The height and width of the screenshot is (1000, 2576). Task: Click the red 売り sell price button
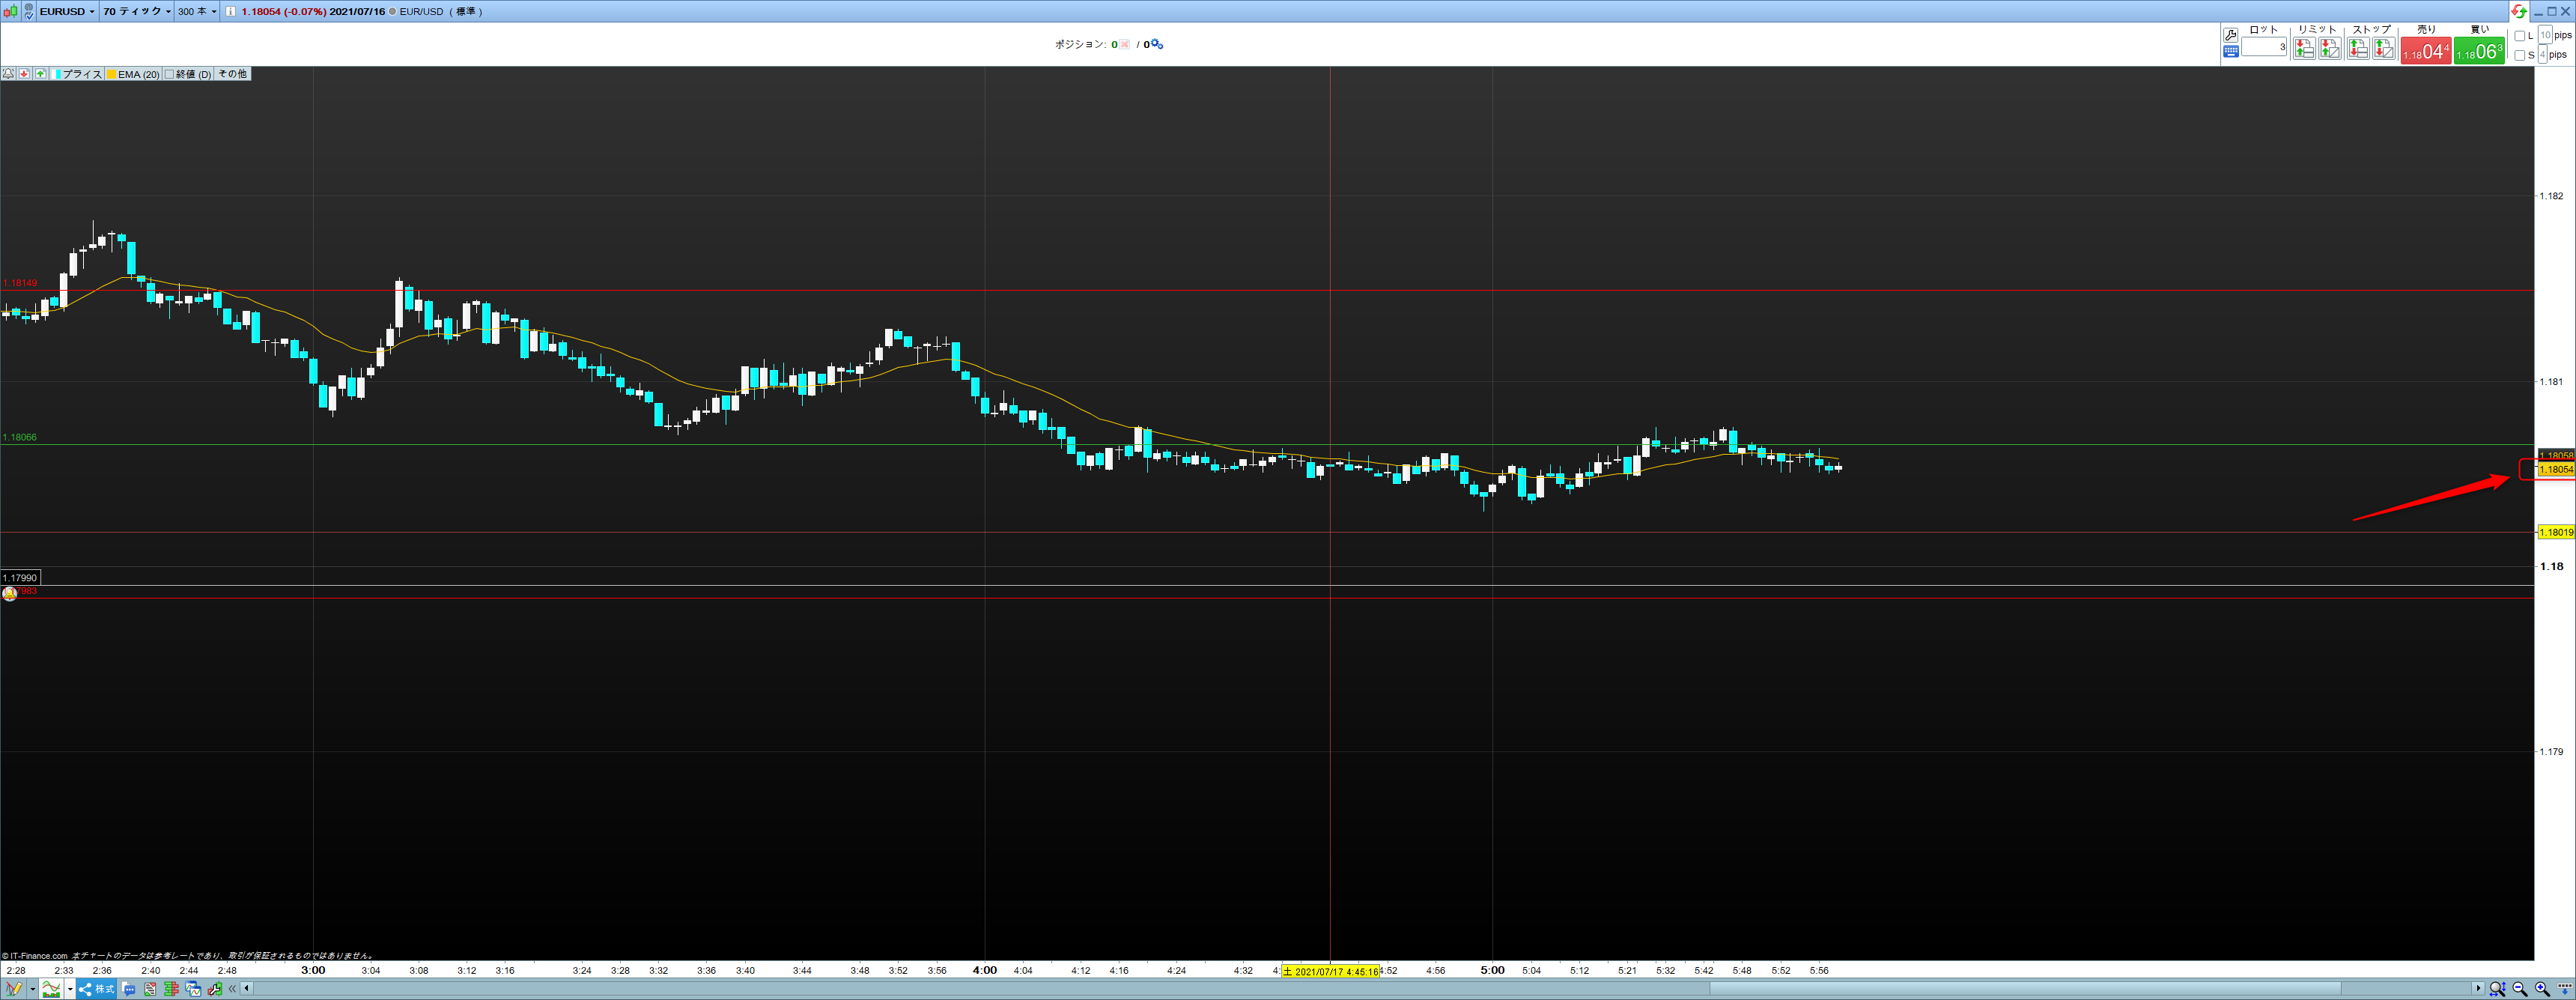(2425, 50)
